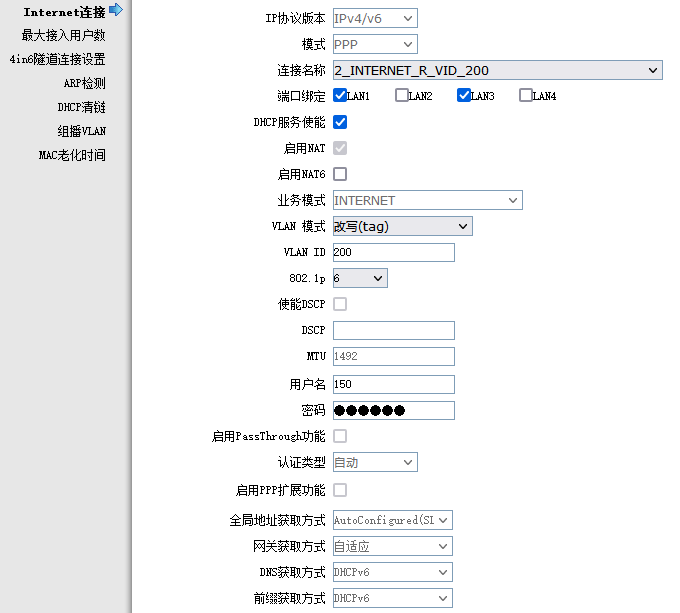
Task: Enable the 启用NAT6 checkbox
Action: [x=340, y=174]
